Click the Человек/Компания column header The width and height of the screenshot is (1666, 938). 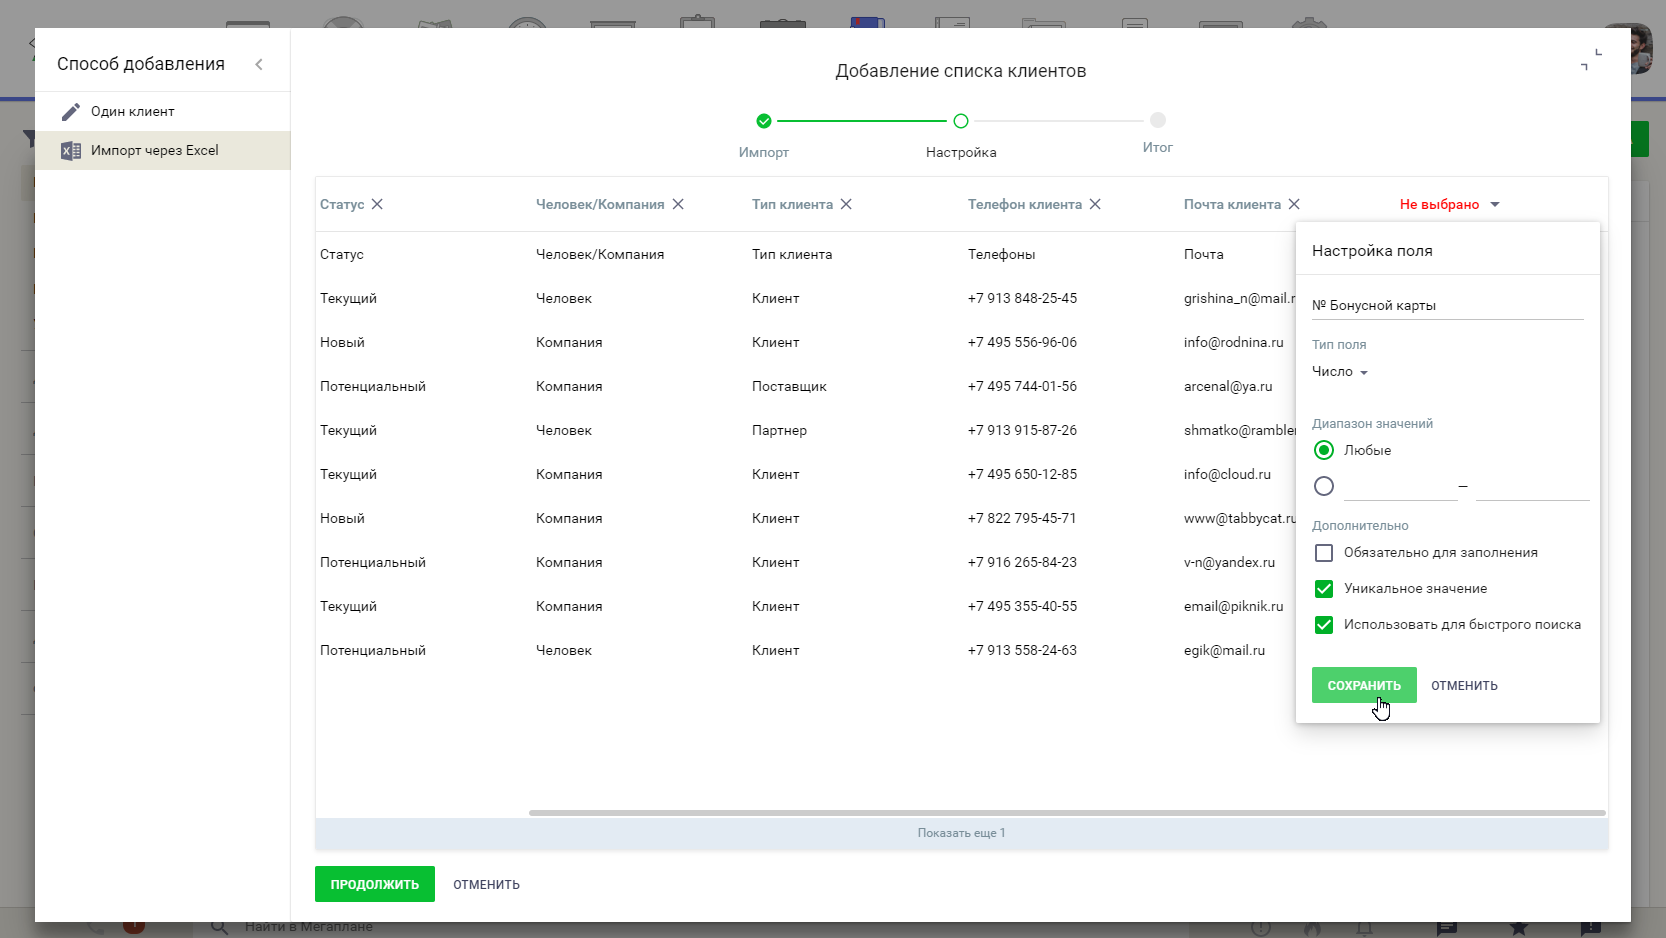(600, 204)
